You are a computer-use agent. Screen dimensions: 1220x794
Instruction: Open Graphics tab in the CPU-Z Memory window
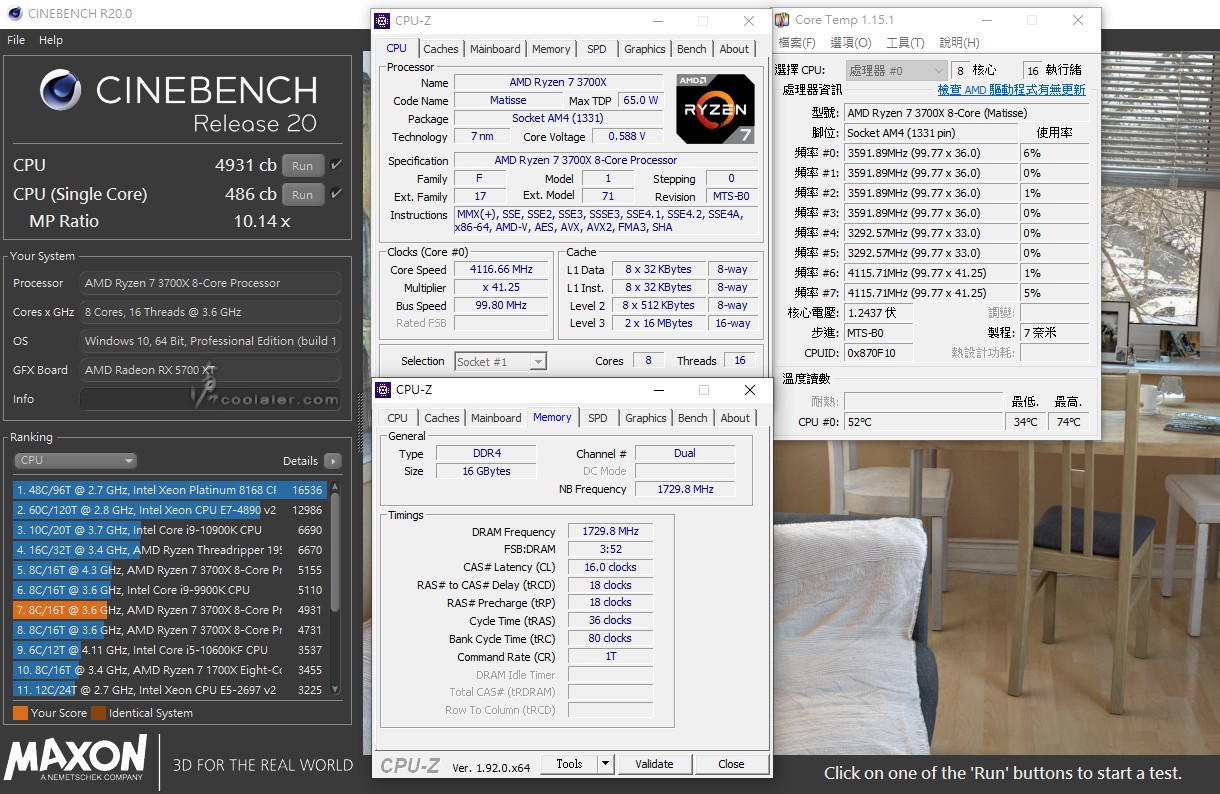[646, 418]
